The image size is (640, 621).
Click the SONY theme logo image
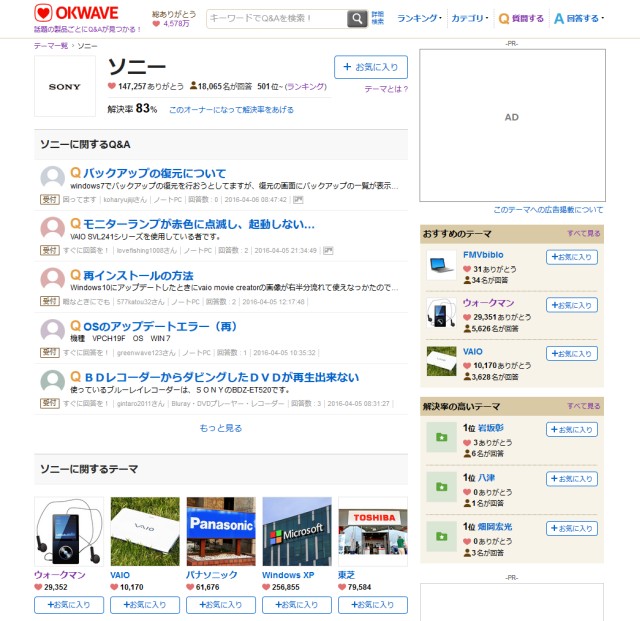click(x=65, y=86)
